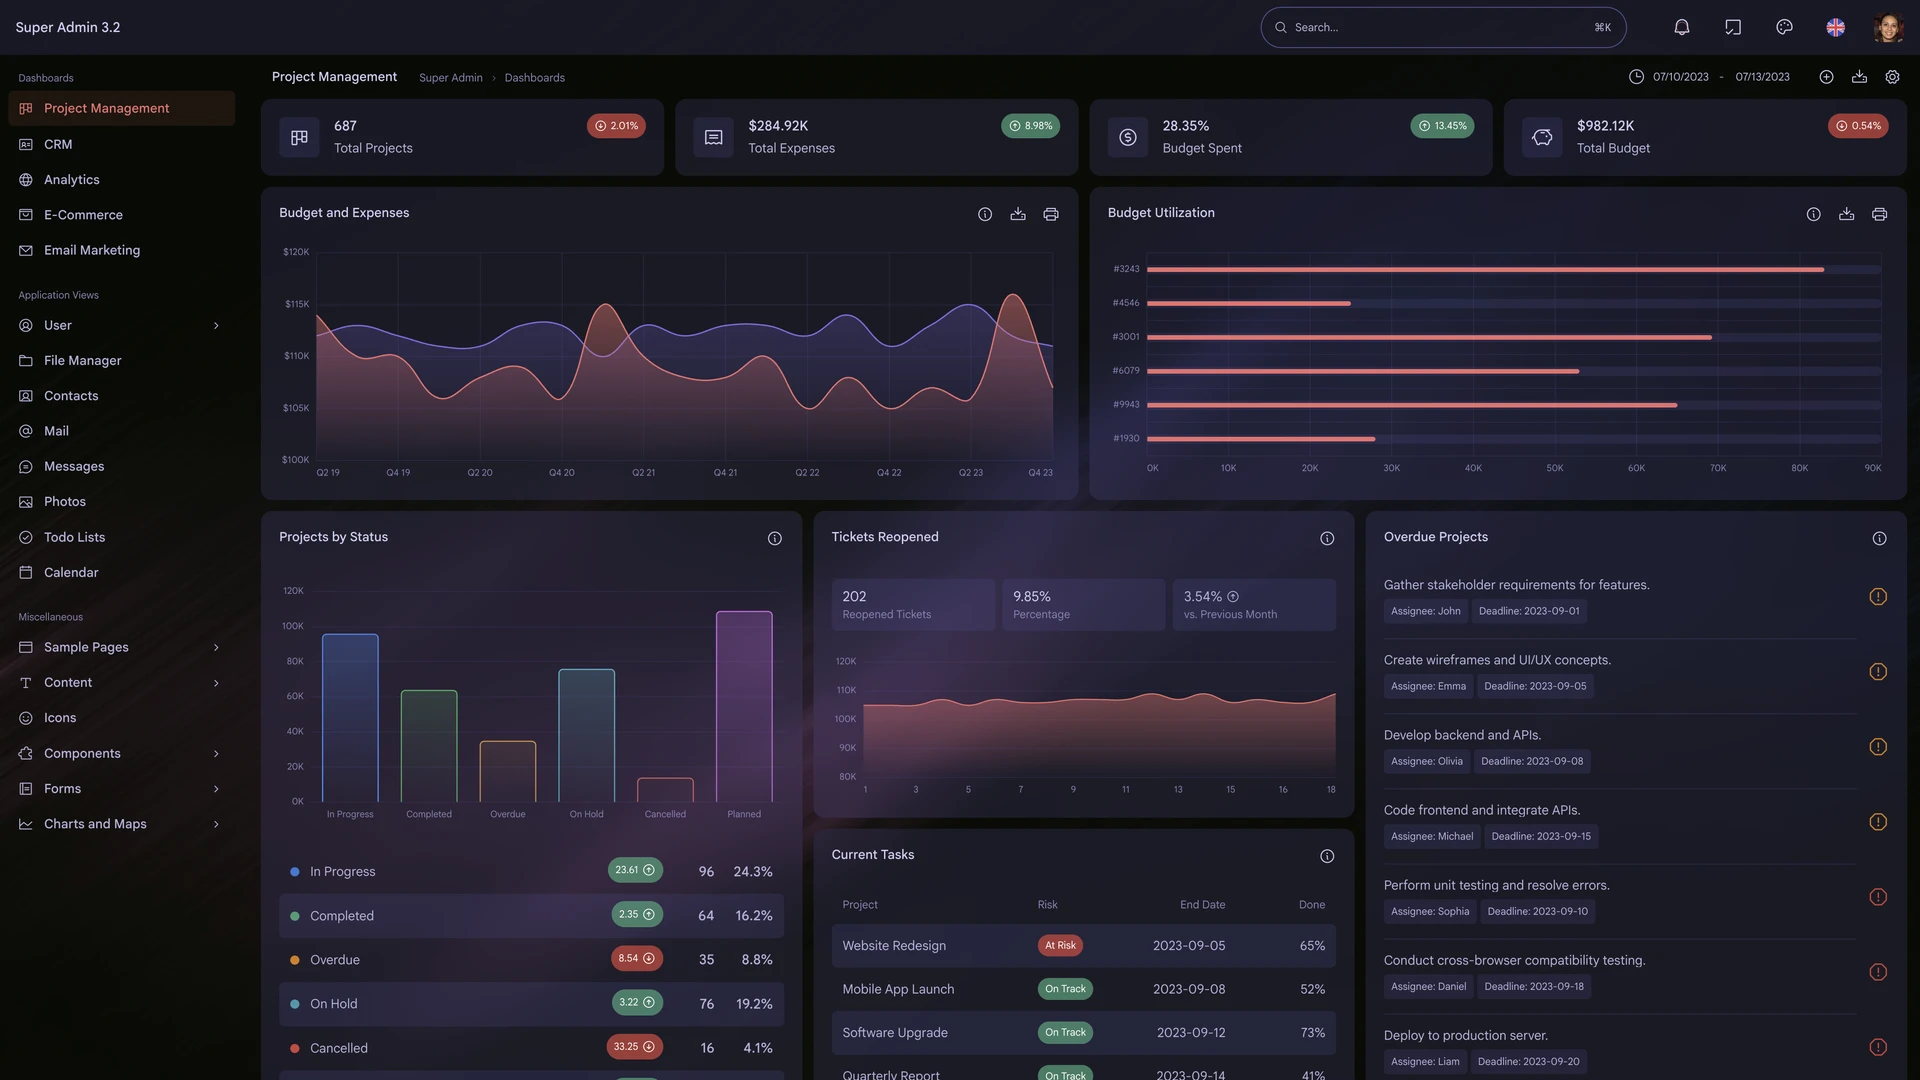Print the Budget and Expenses chart
The image size is (1920, 1080).
pos(1051,214)
